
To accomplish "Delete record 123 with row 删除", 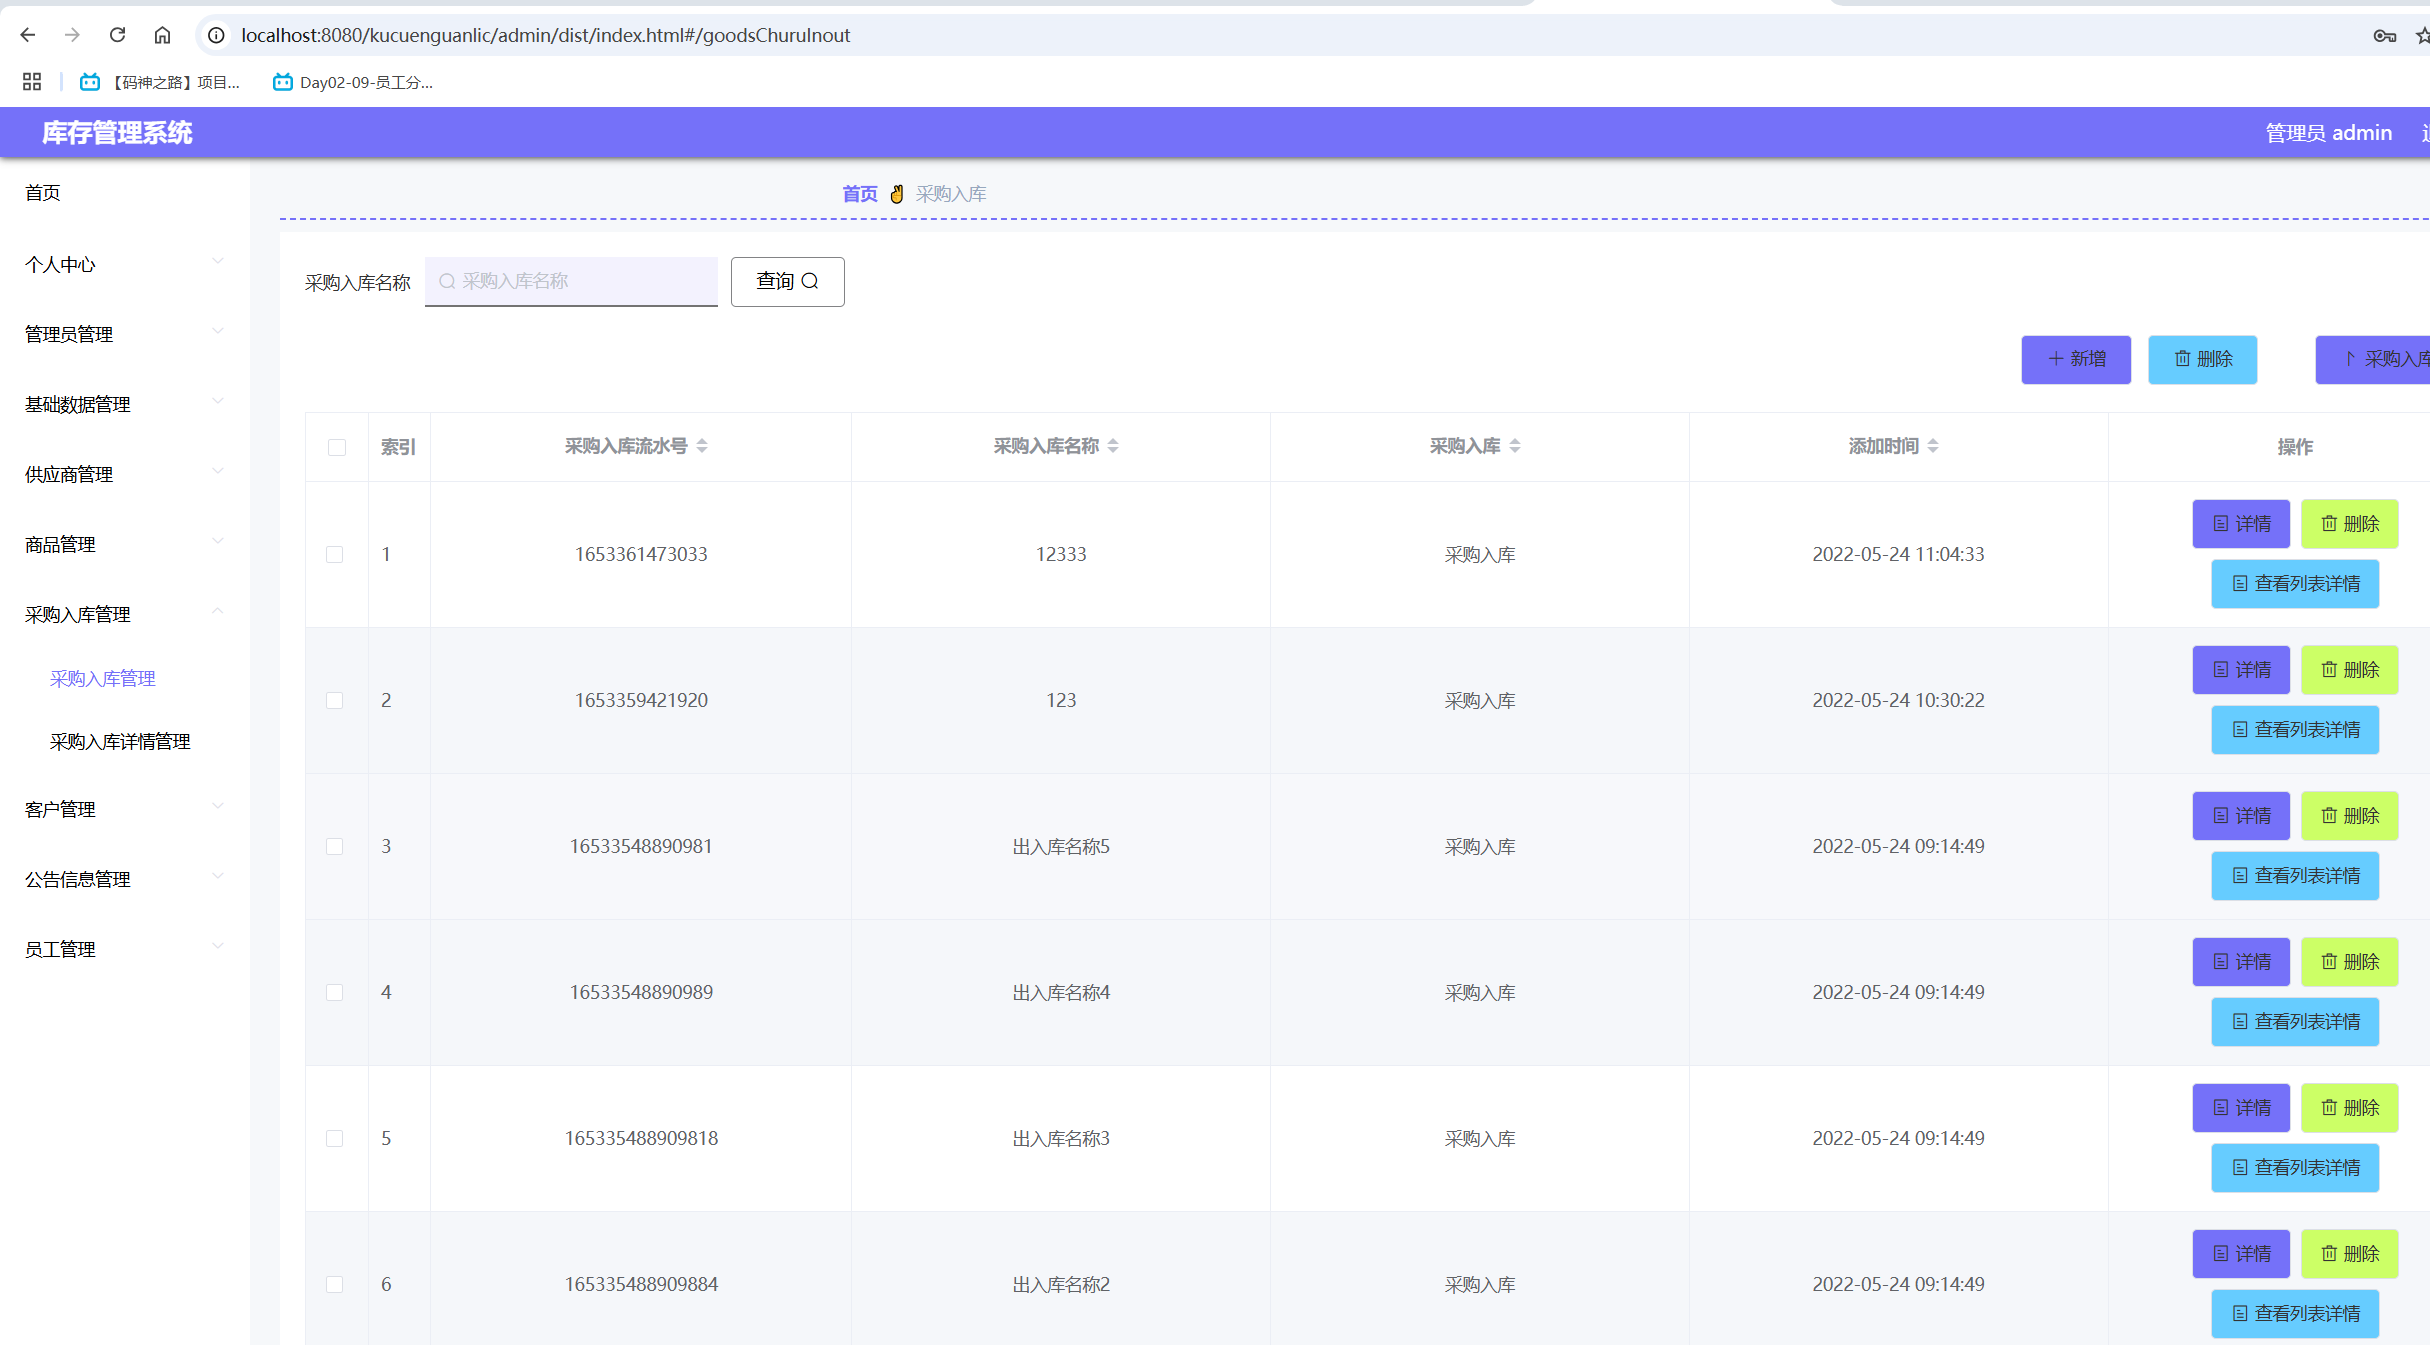I will 2349,670.
